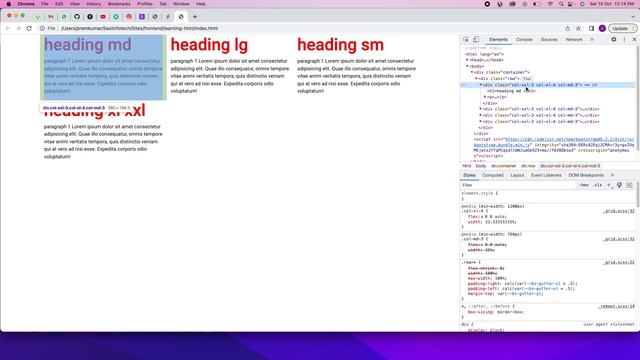Open DevTools settings gear

613,40
